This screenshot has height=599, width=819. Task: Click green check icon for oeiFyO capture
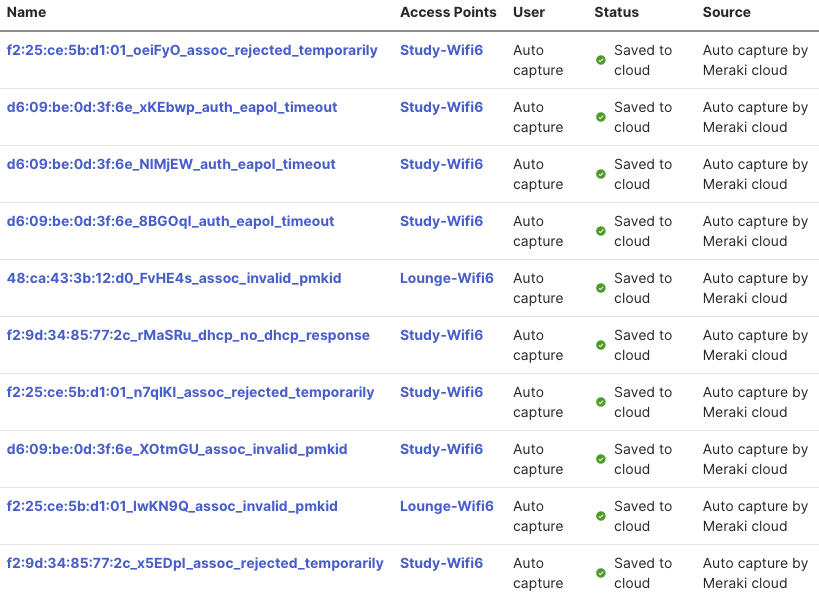(601, 60)
